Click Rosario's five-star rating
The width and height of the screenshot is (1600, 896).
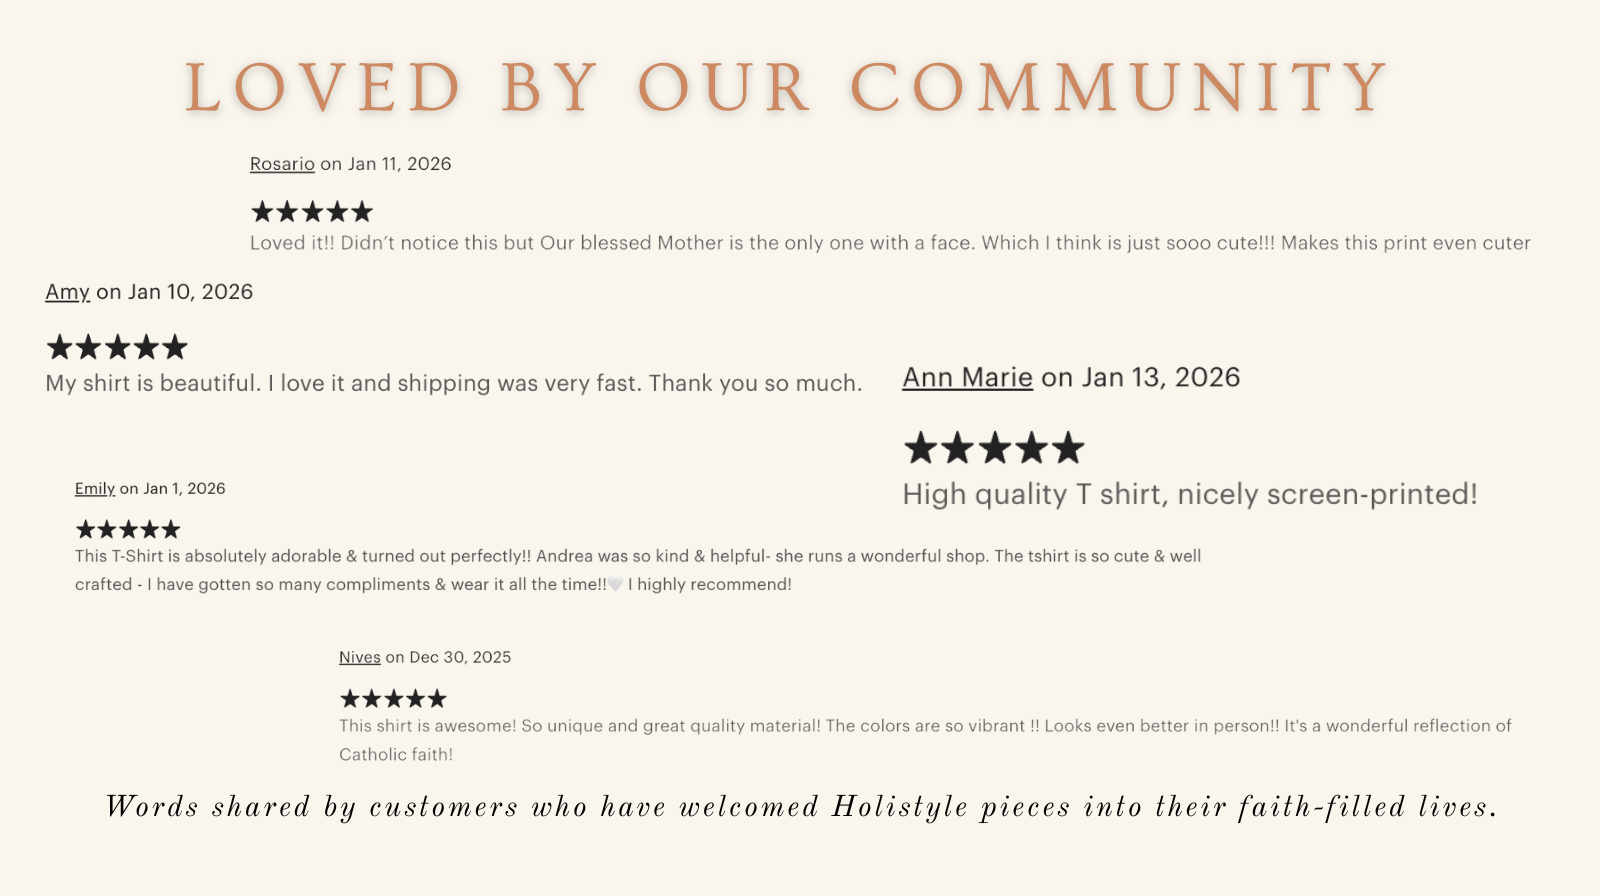(312, 212)
